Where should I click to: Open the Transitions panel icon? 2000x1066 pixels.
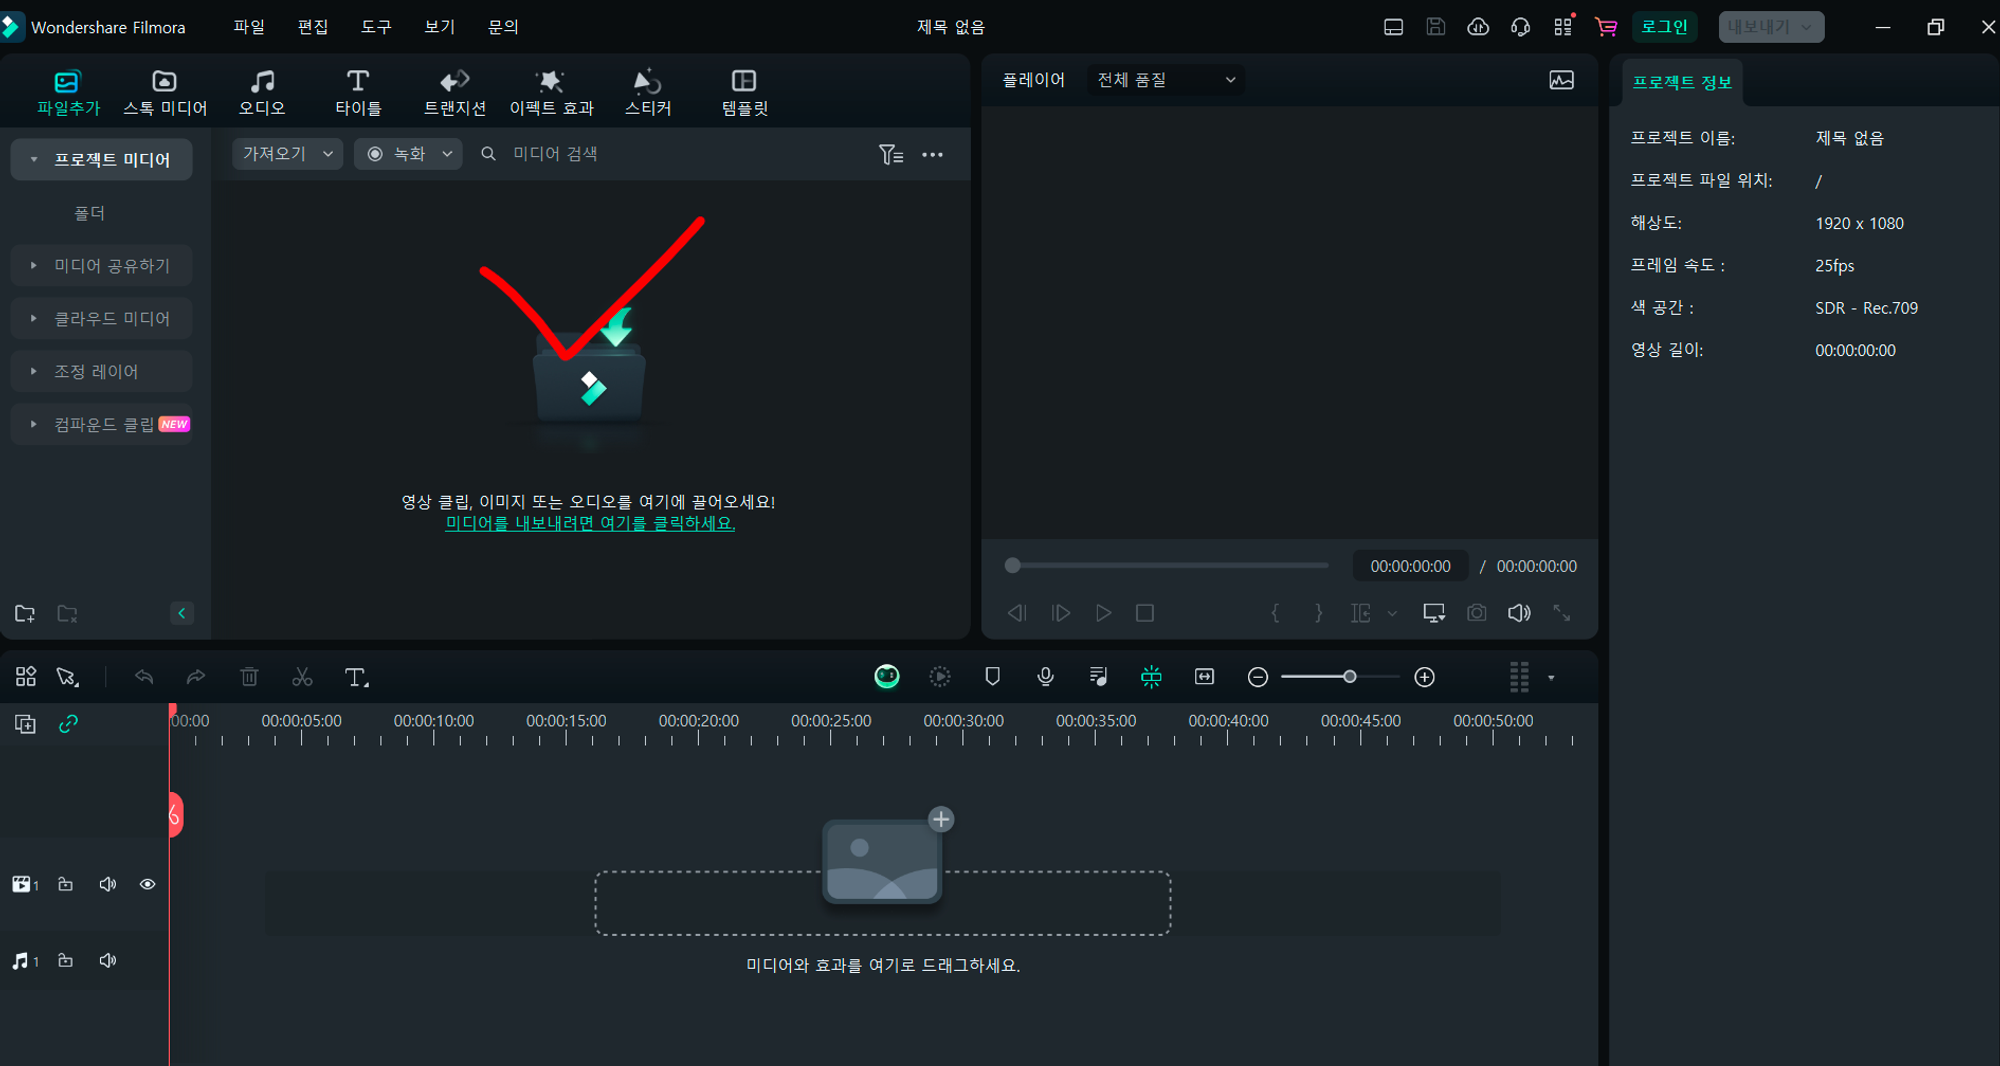pos(455,92)
